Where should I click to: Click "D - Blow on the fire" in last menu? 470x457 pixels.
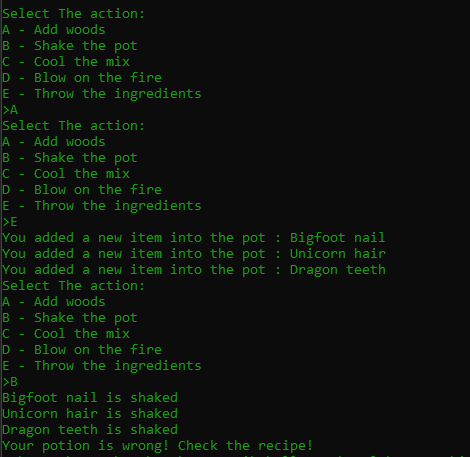tap(82, 350)
